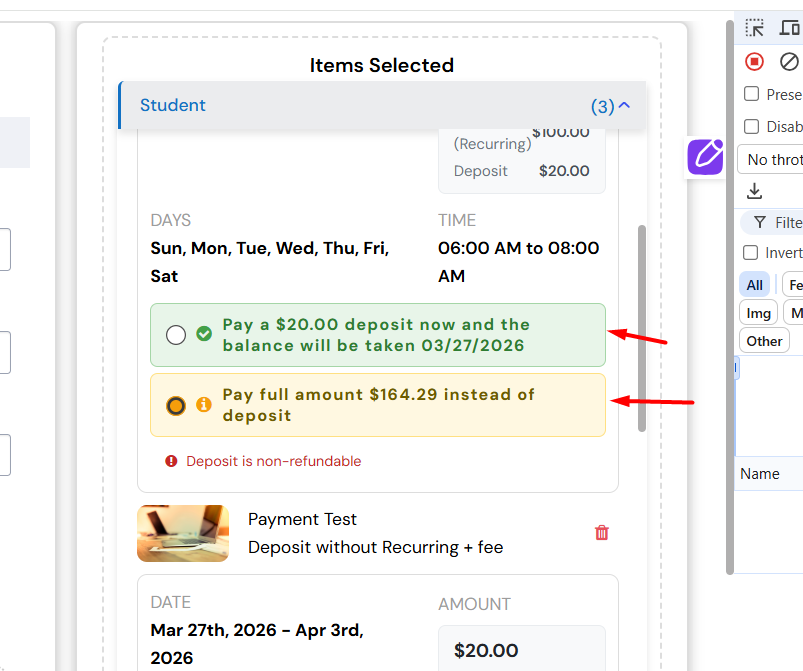The image size is (803, 671).
Task: Stop recording network log
Action: [755, 62]
